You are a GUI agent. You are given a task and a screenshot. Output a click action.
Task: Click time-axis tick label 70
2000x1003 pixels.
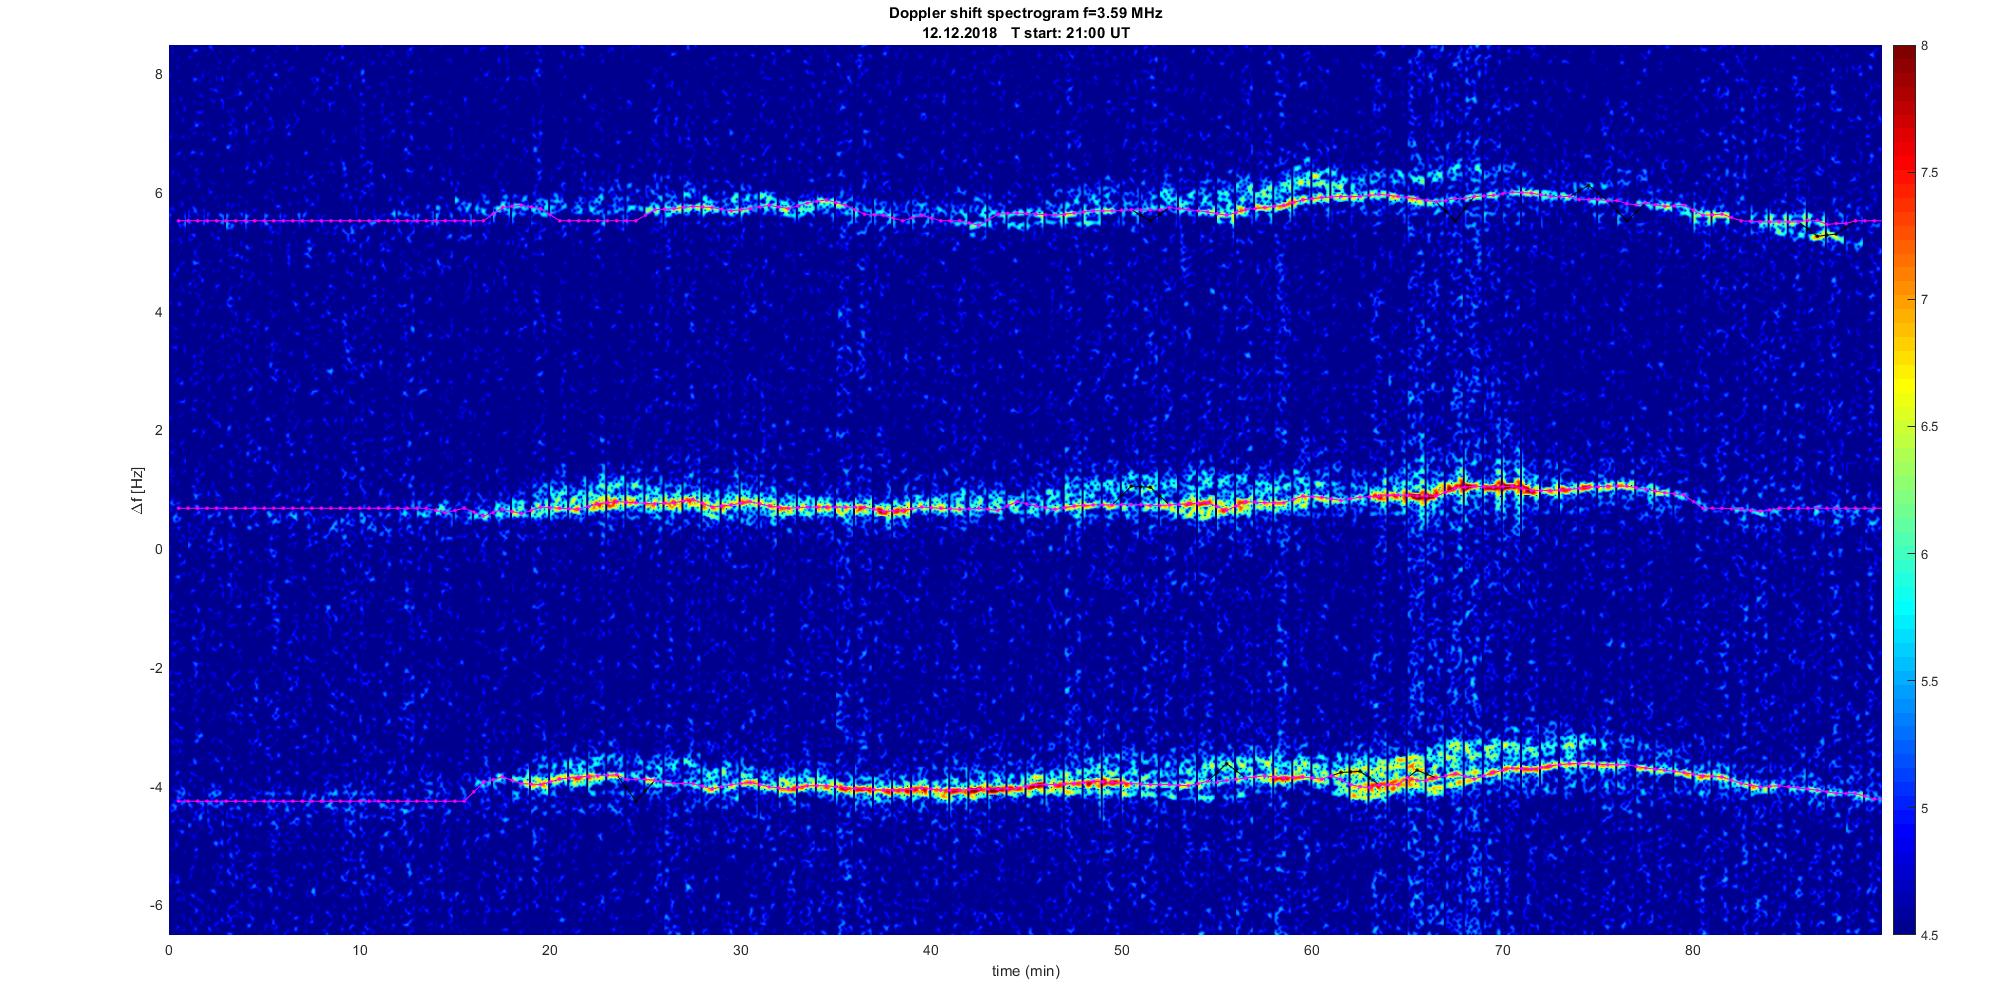pos(1502,950)
